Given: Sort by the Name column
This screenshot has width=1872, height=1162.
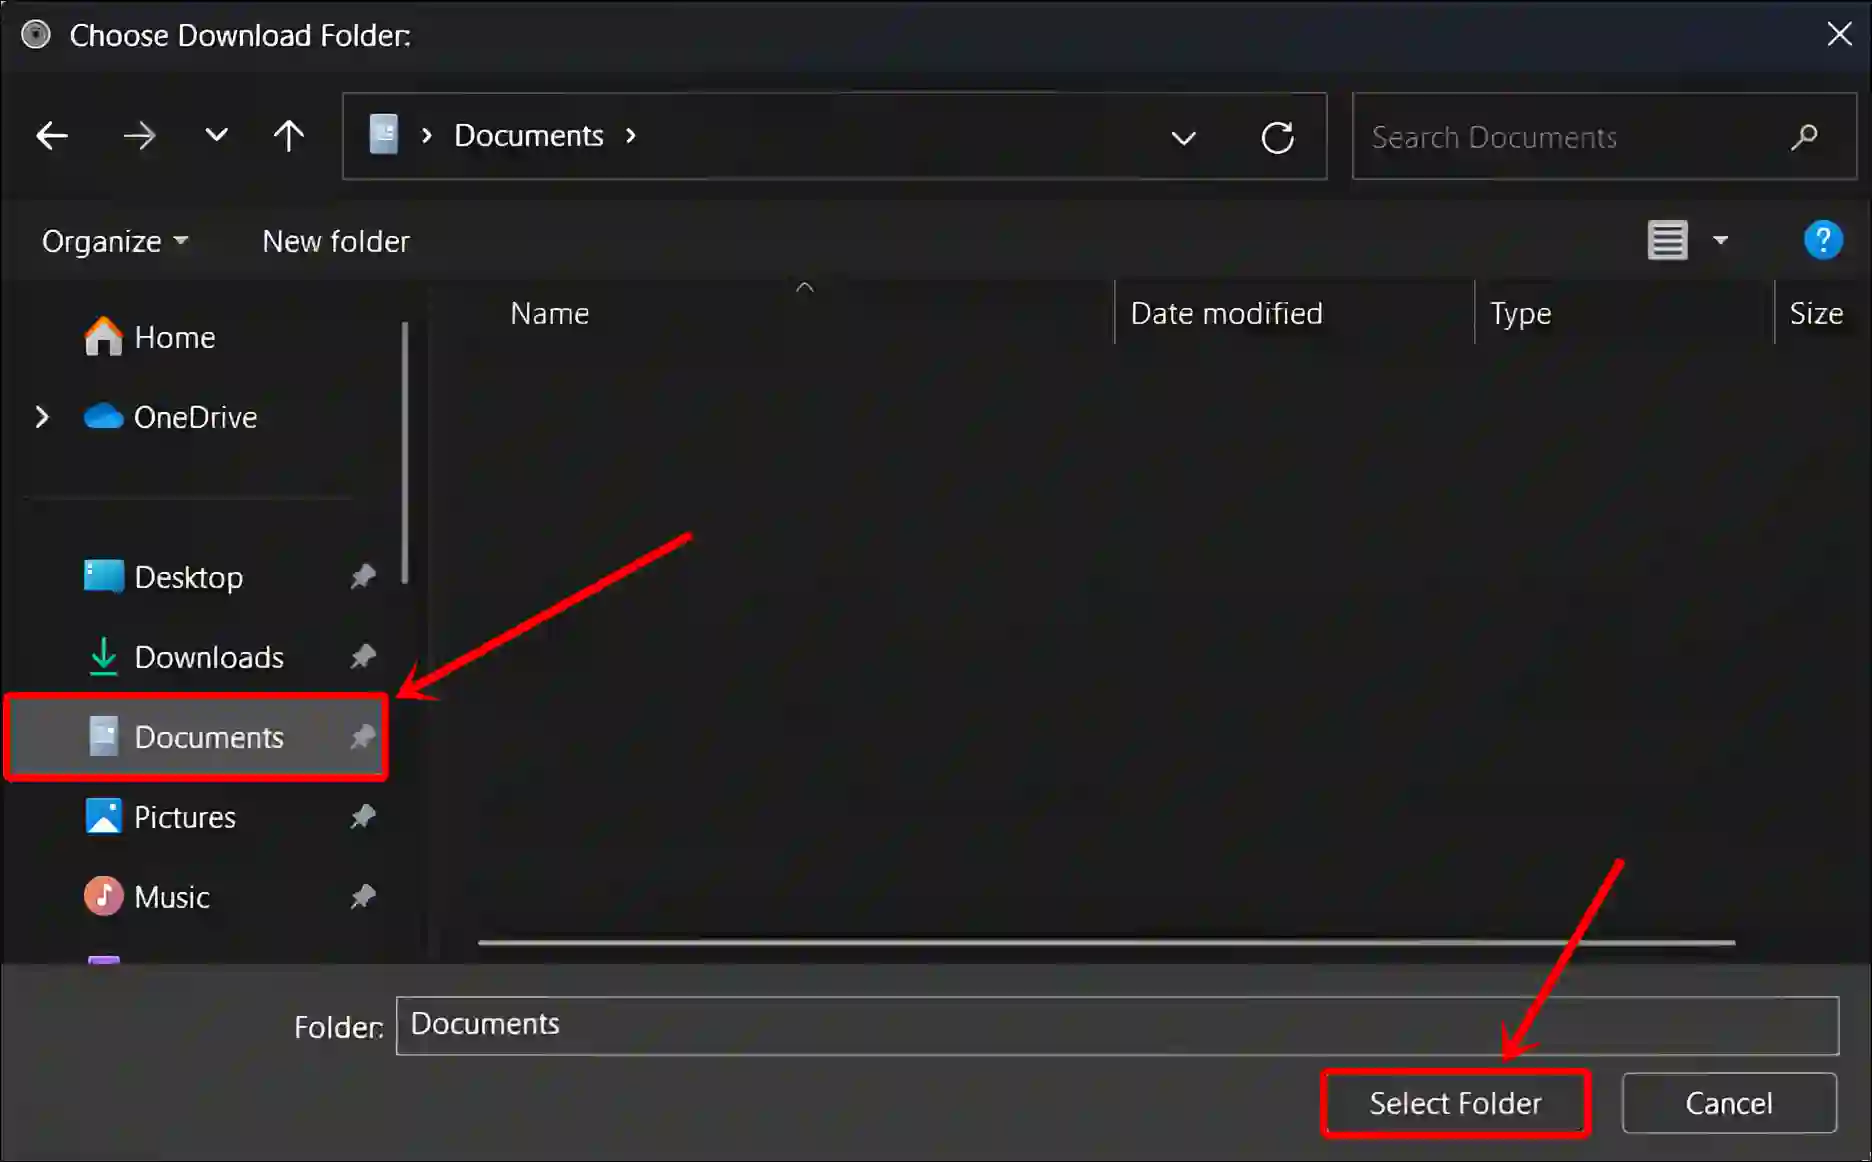Looking at the screenshot, I should tap(549, 313).
